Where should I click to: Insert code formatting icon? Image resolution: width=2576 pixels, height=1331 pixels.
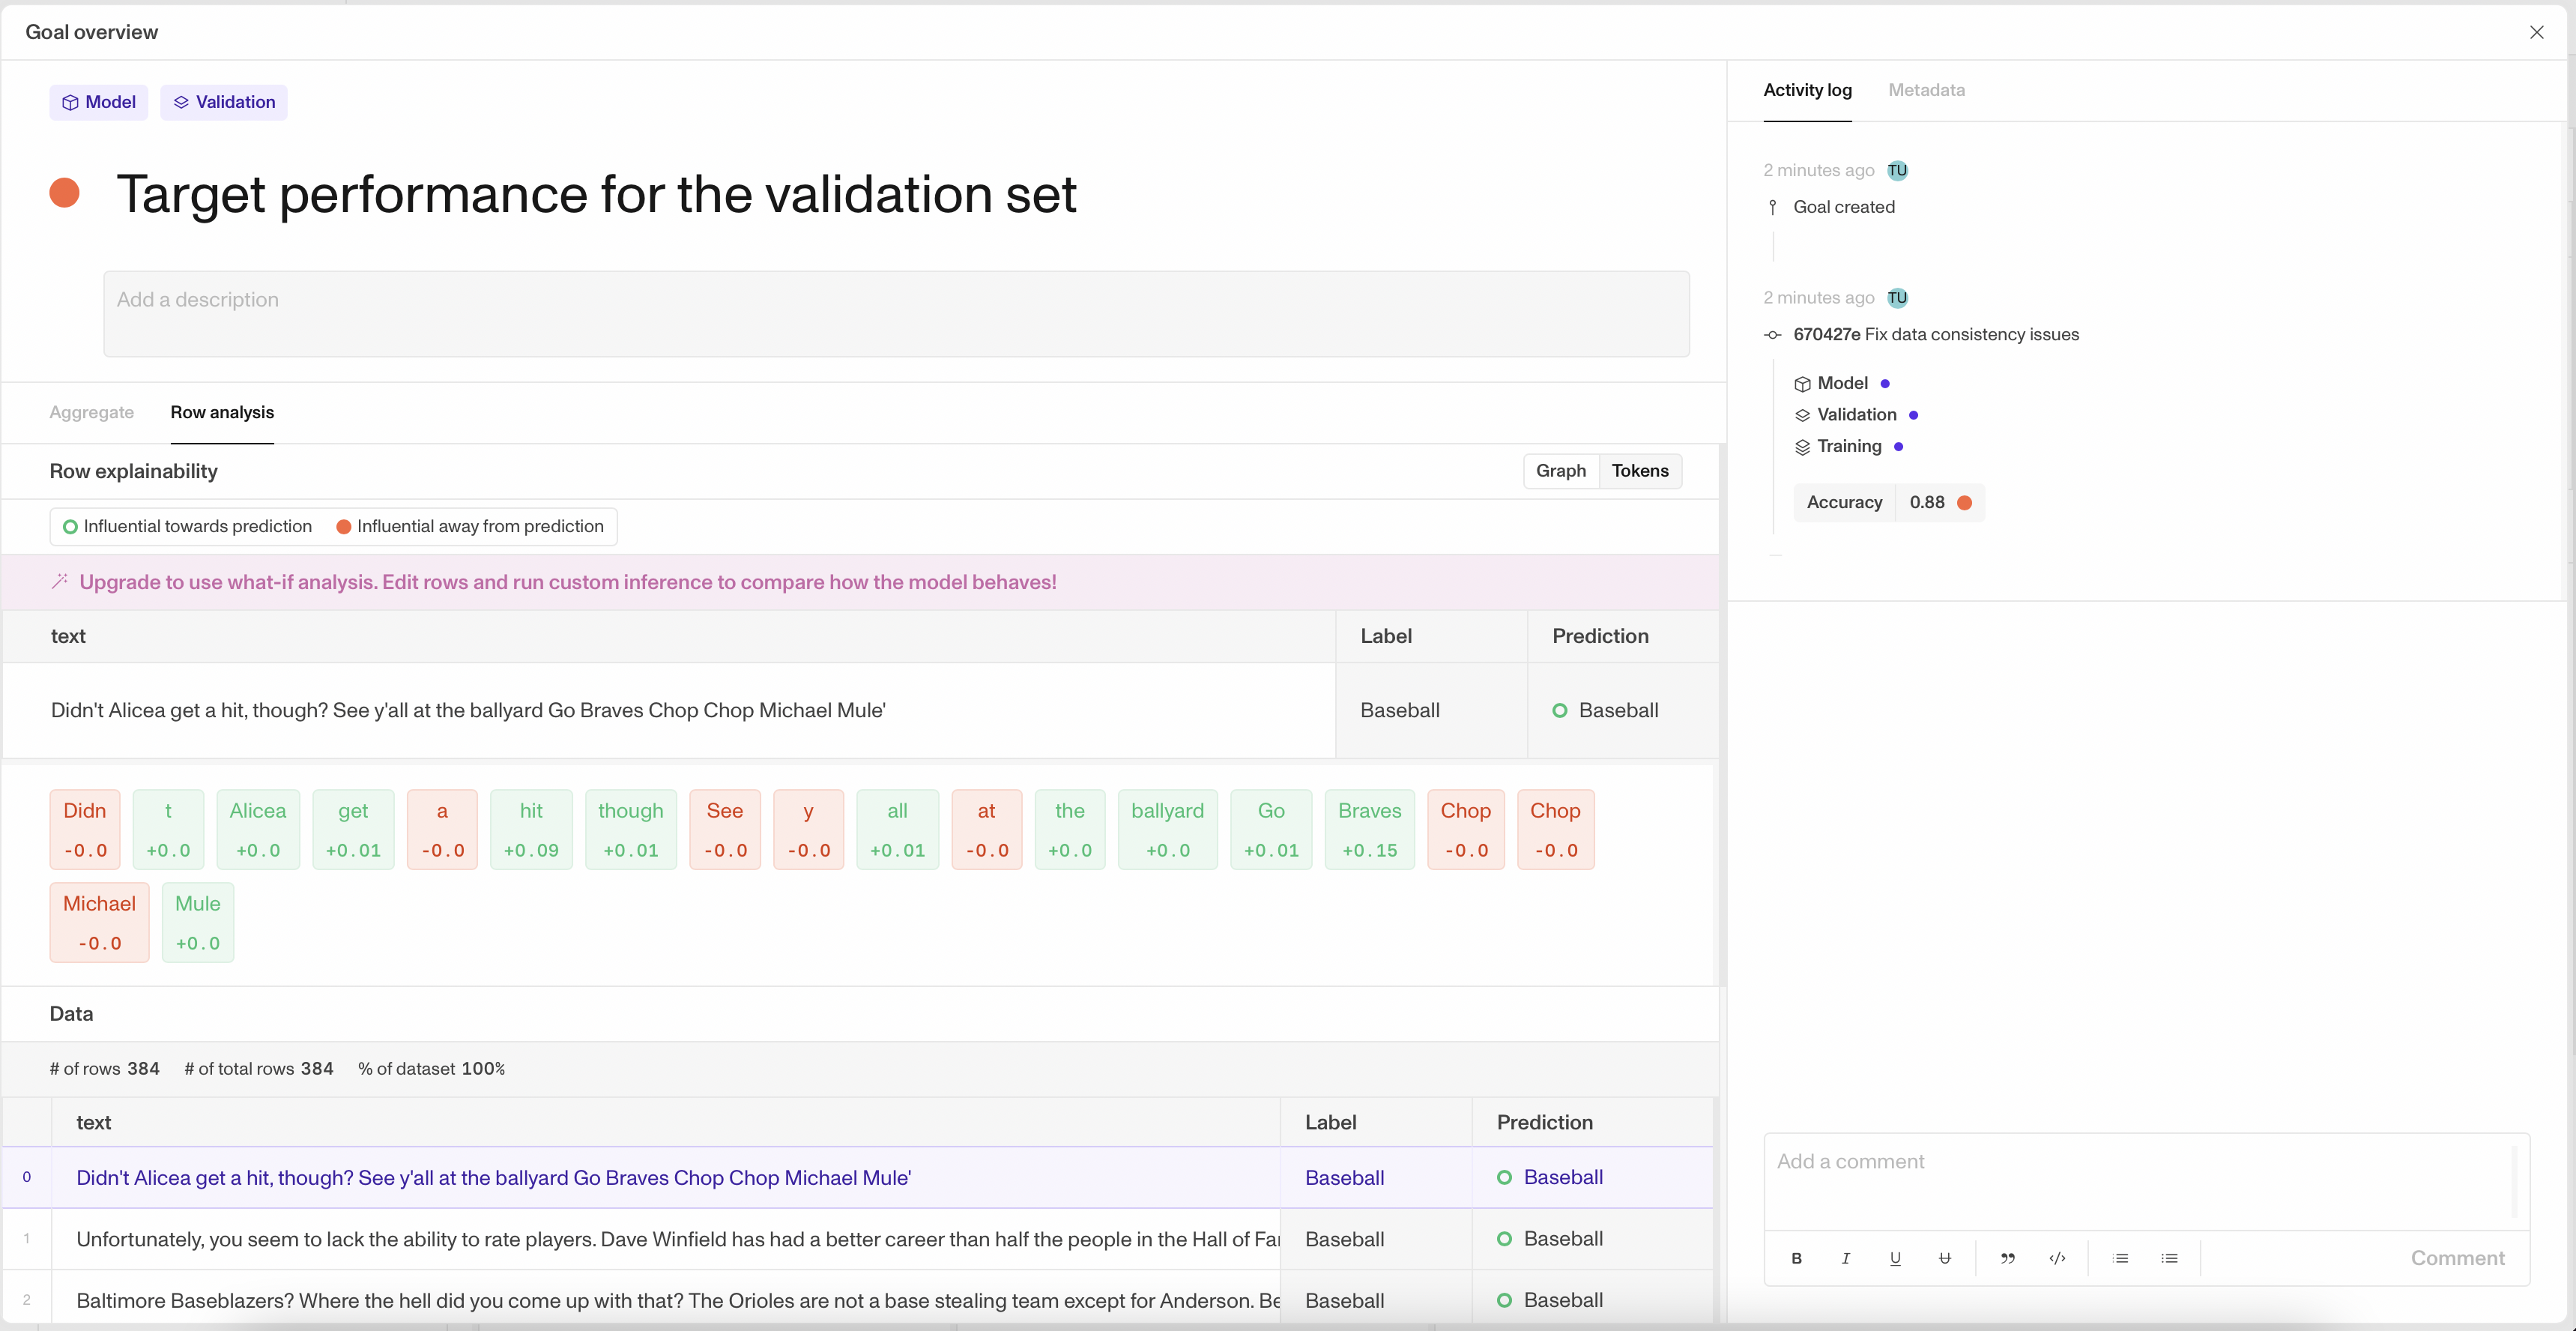point(2057,1258)
